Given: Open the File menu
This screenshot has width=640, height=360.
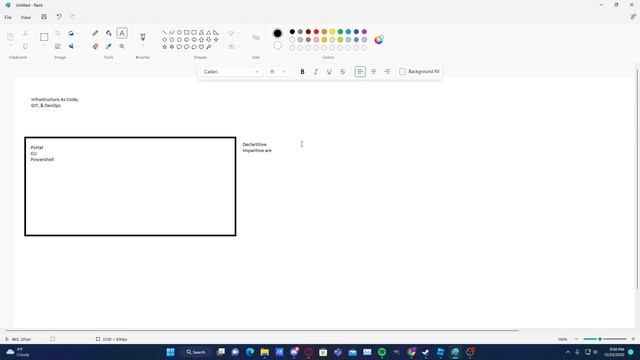Looking at the screenshot, I should [x=8, y=17].
